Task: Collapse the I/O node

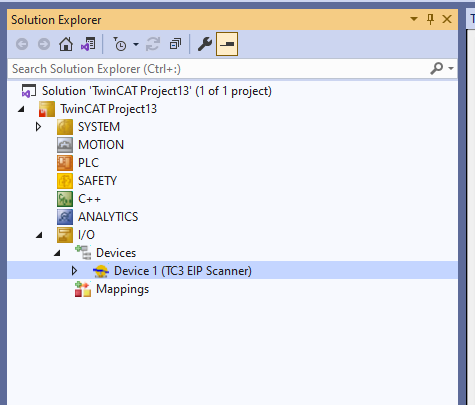Action: click(x=39, y=235)
